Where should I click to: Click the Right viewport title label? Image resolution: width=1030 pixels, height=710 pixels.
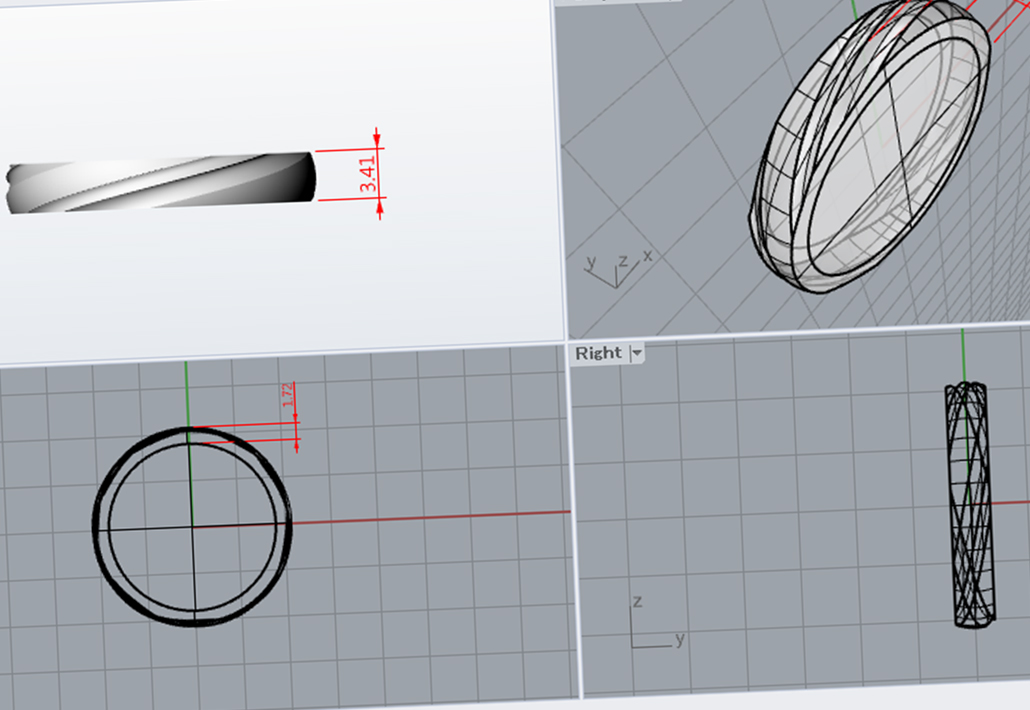[x=598, y=353]
